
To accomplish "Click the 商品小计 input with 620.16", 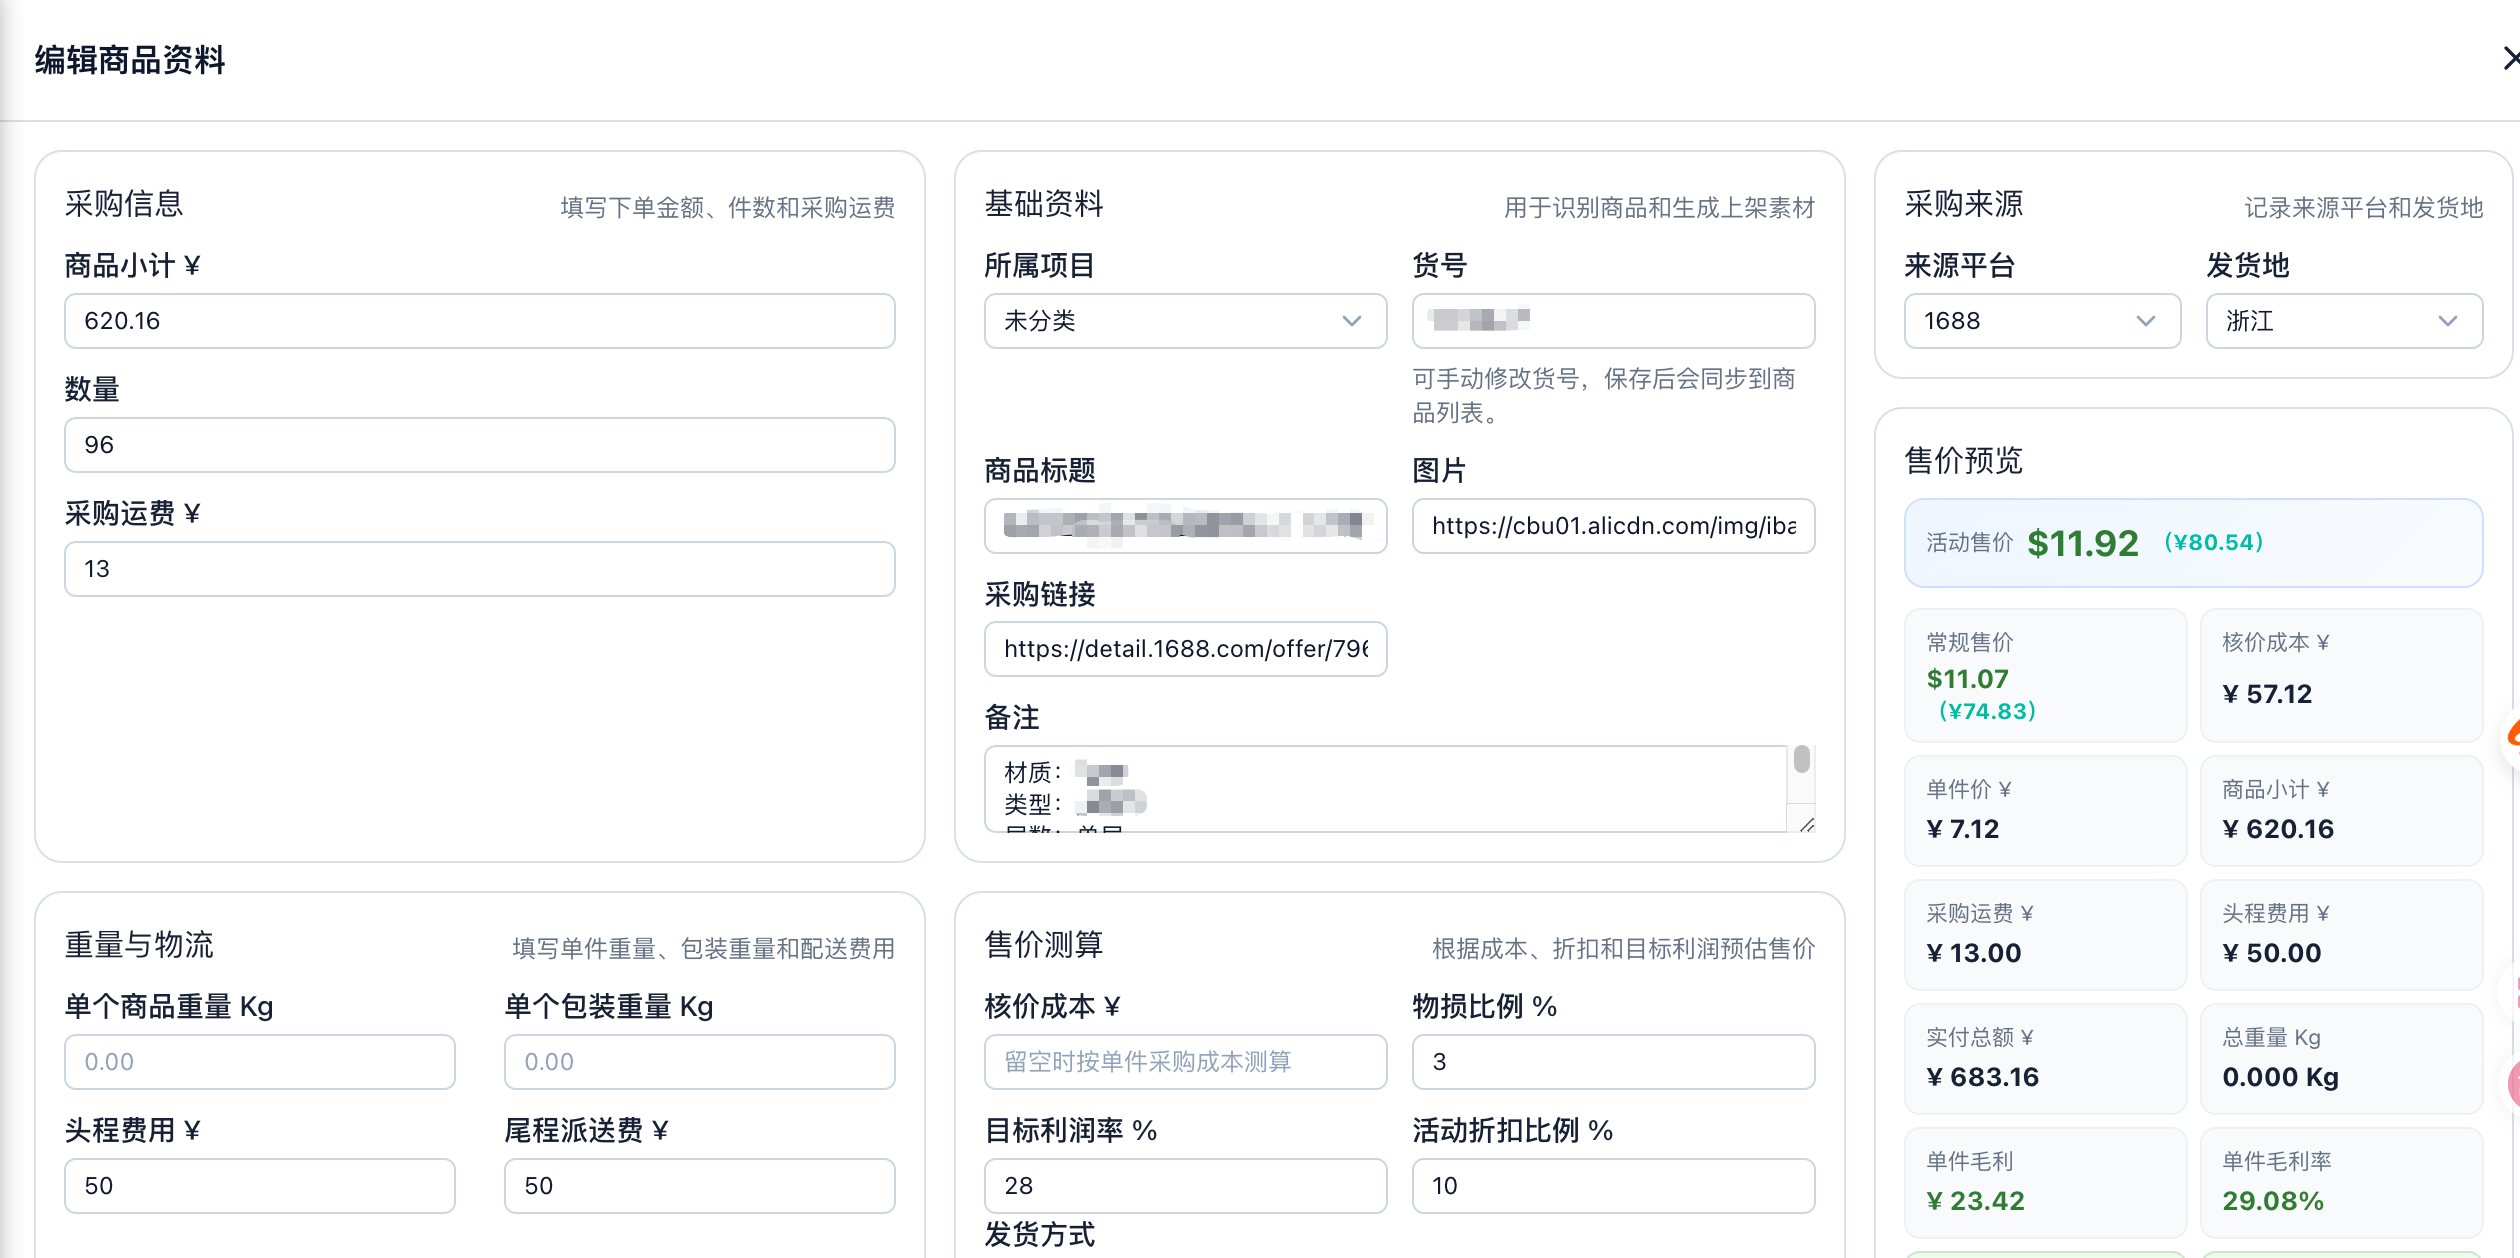I will (x=480, y=321).
